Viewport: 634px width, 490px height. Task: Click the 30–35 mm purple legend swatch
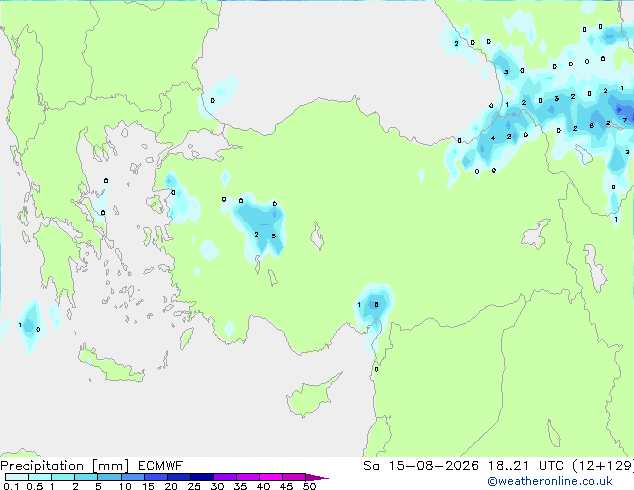(x=224, y=477)
